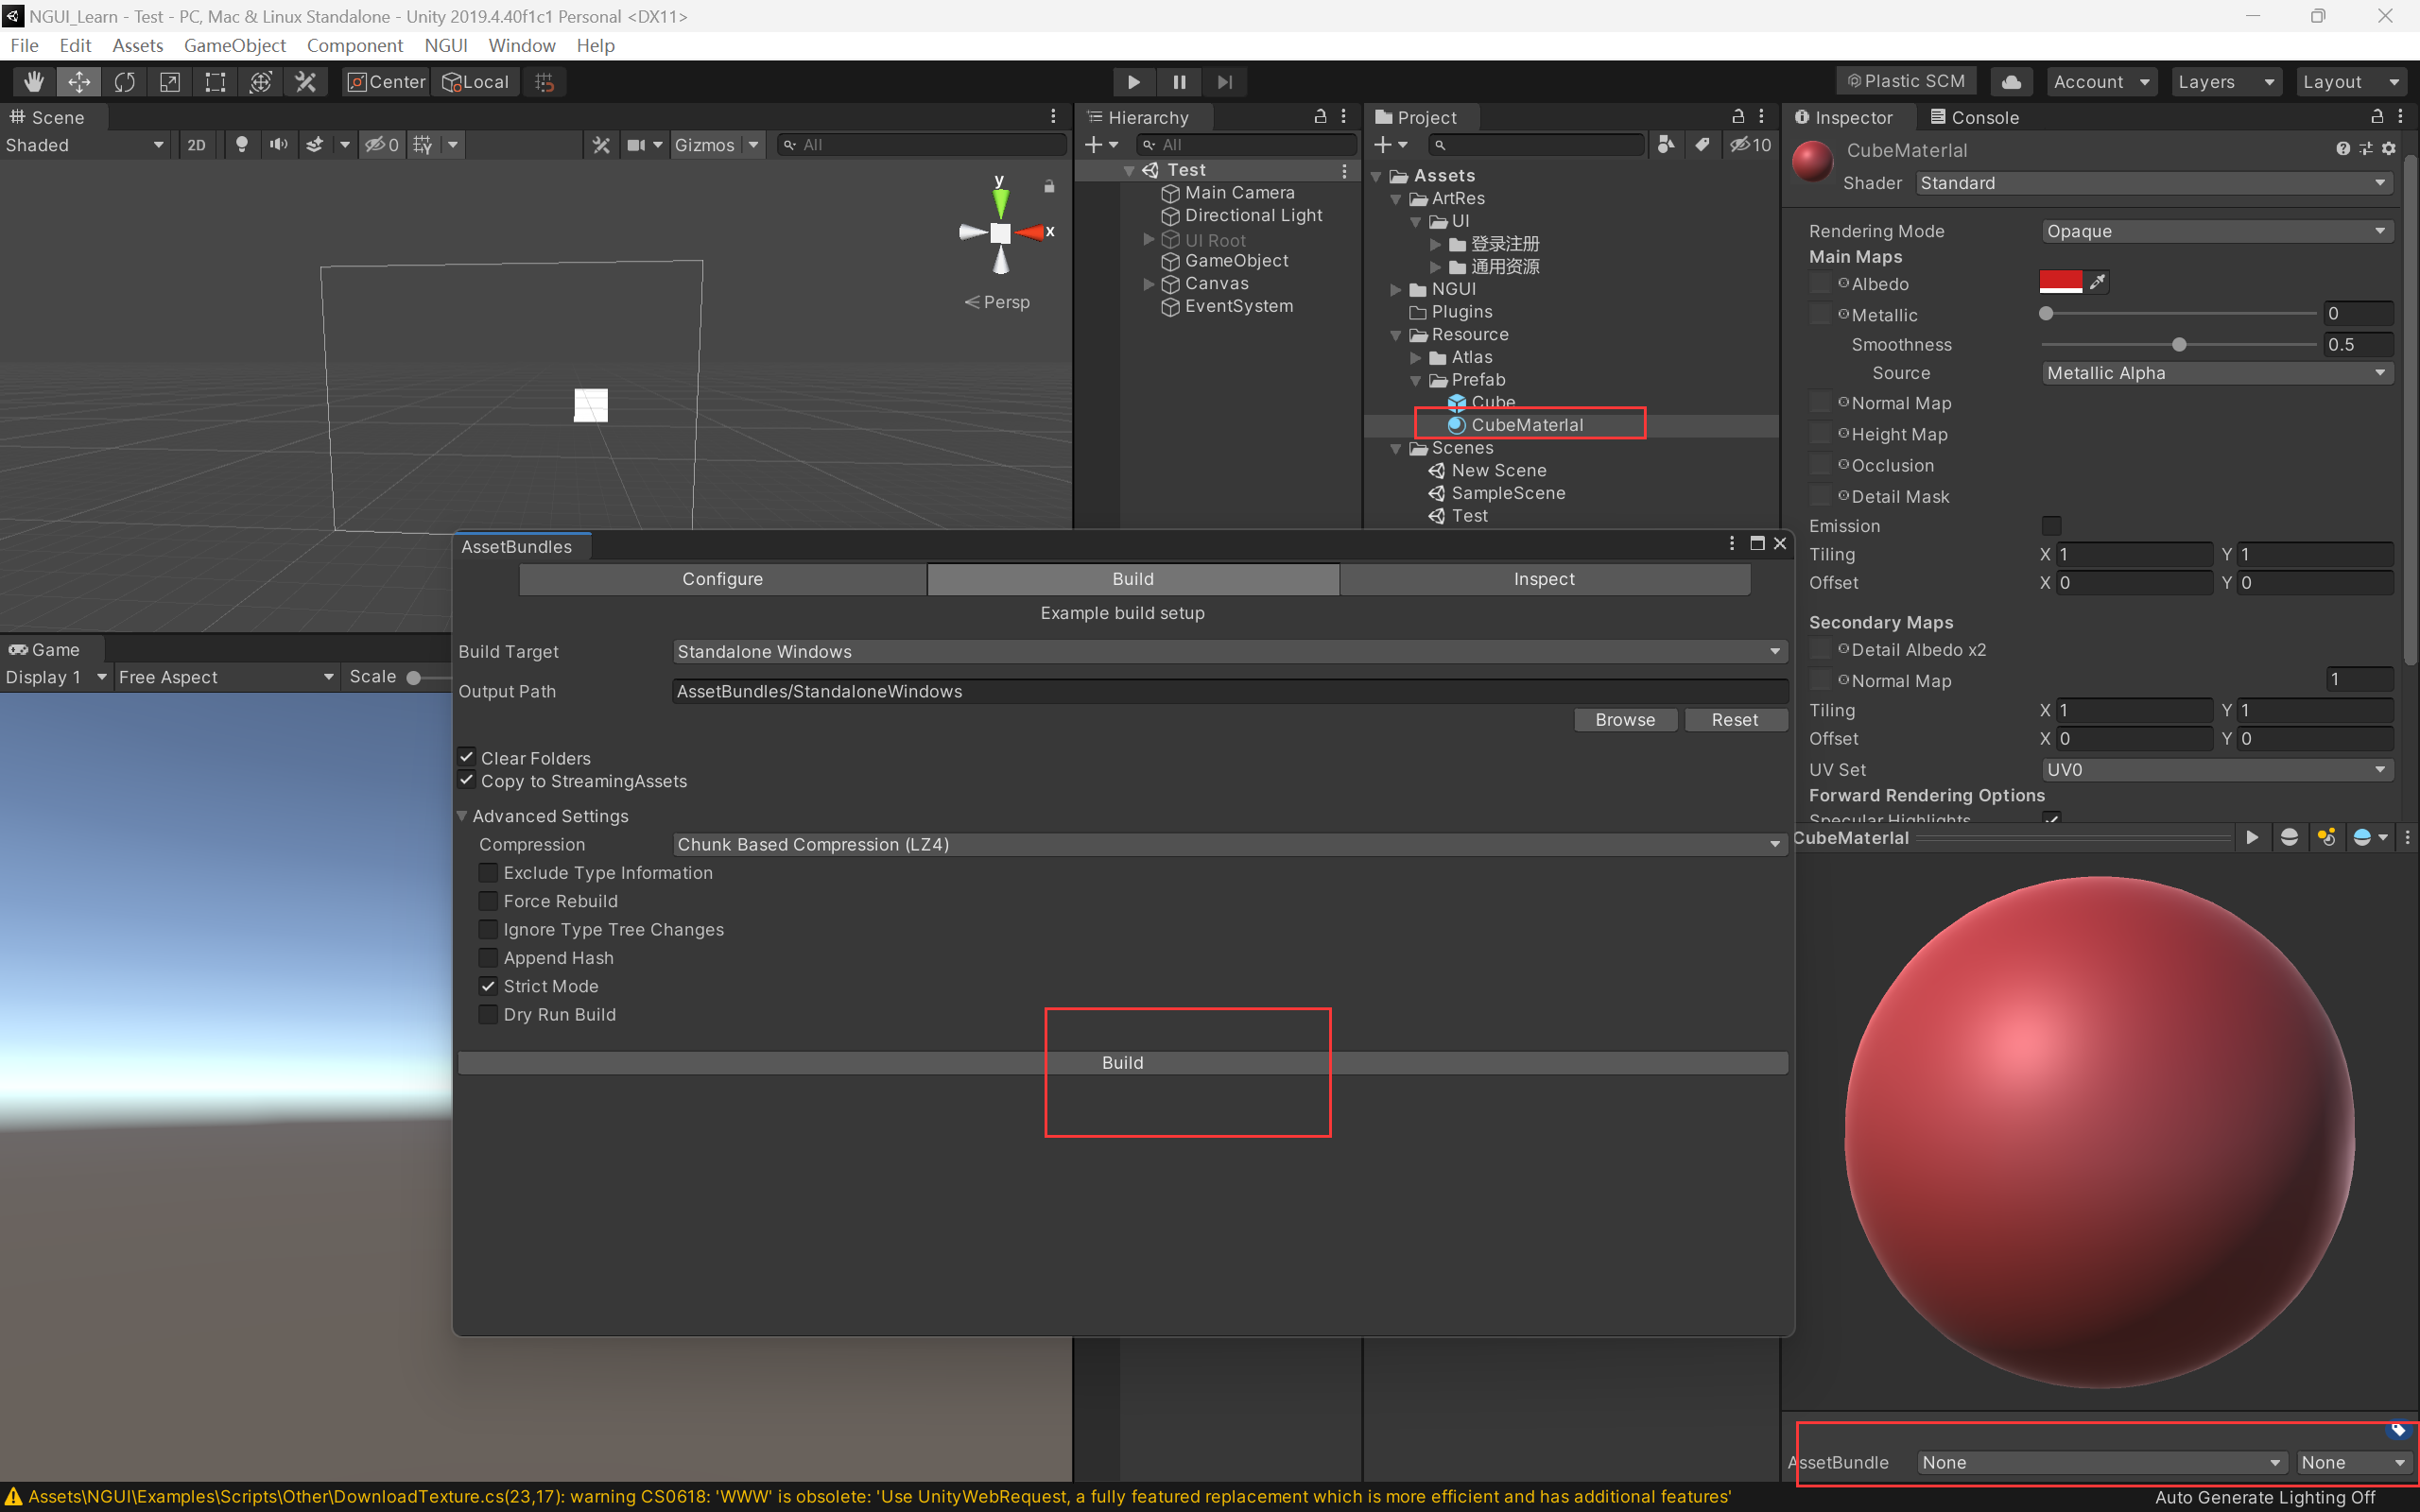Collapse Advanced Settings section
Viewport: 2420px width, 1512px height.
[463, 816]
